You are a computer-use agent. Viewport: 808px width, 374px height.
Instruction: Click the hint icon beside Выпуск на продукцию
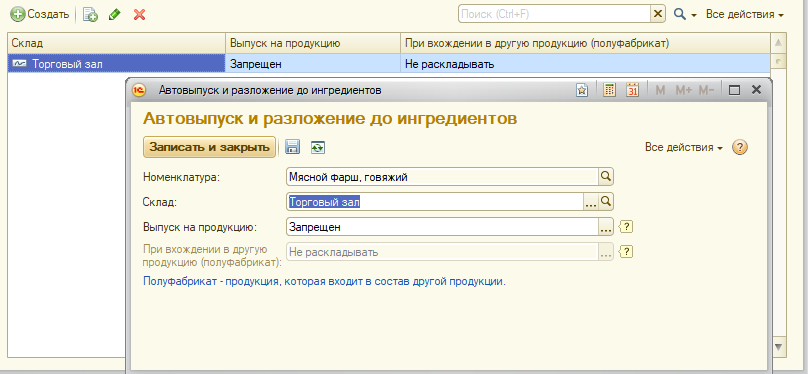[x=626, y=227]
